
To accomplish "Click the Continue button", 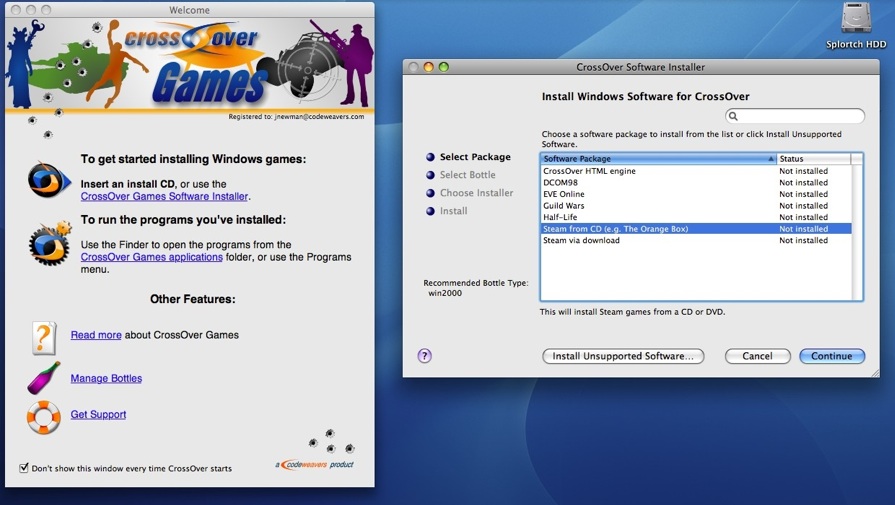I will [x=832, y=356].
